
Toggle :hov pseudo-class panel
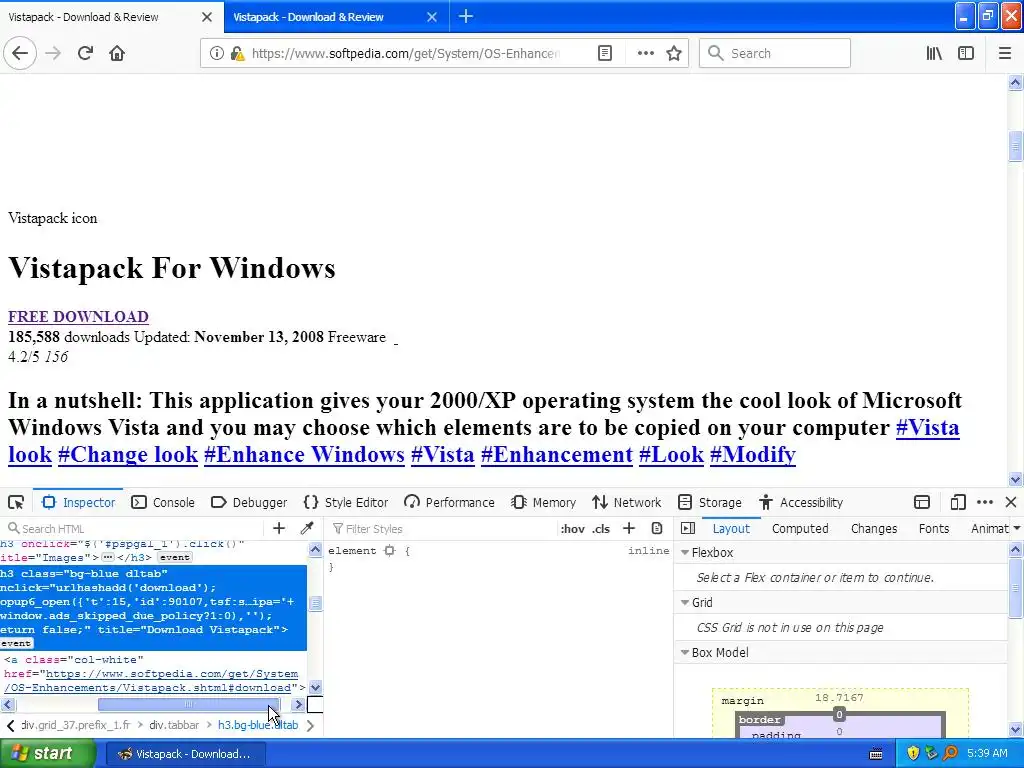(572, 528)
